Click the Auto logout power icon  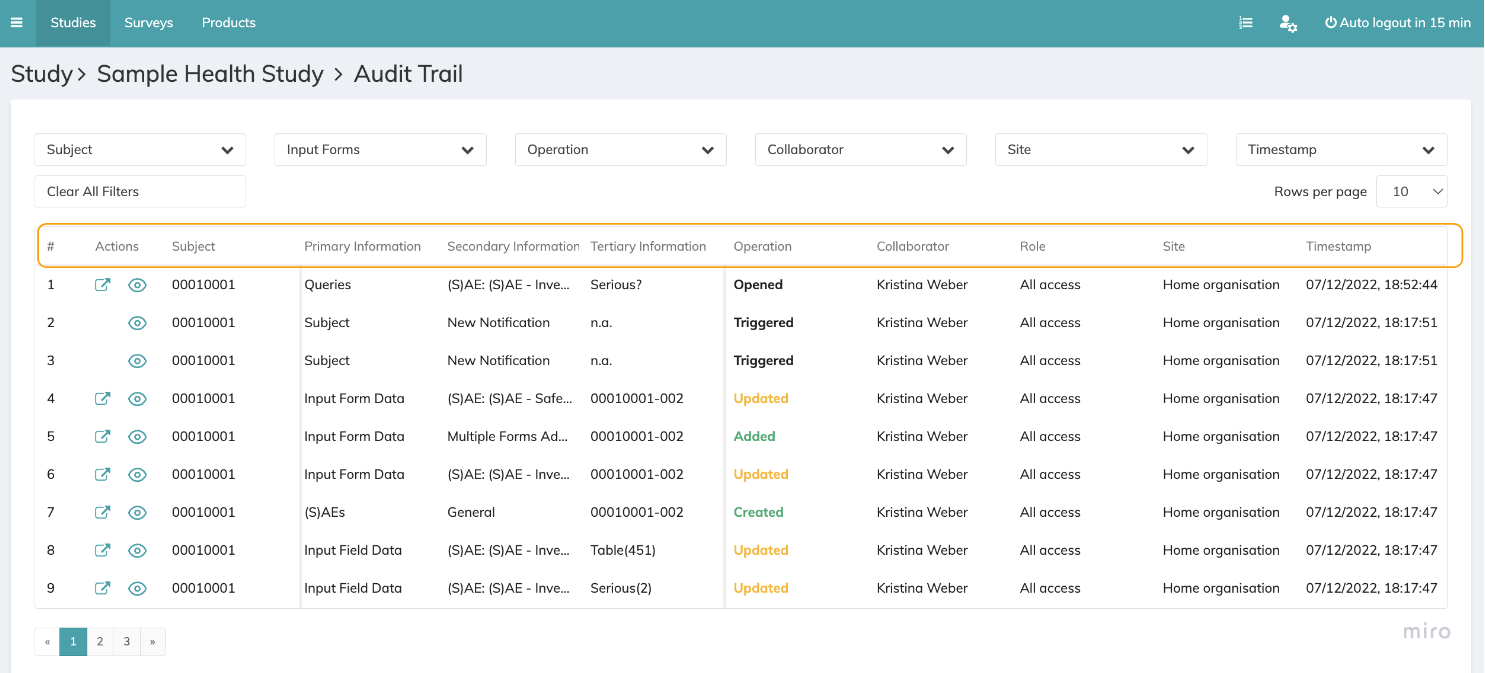(1331, 22)
